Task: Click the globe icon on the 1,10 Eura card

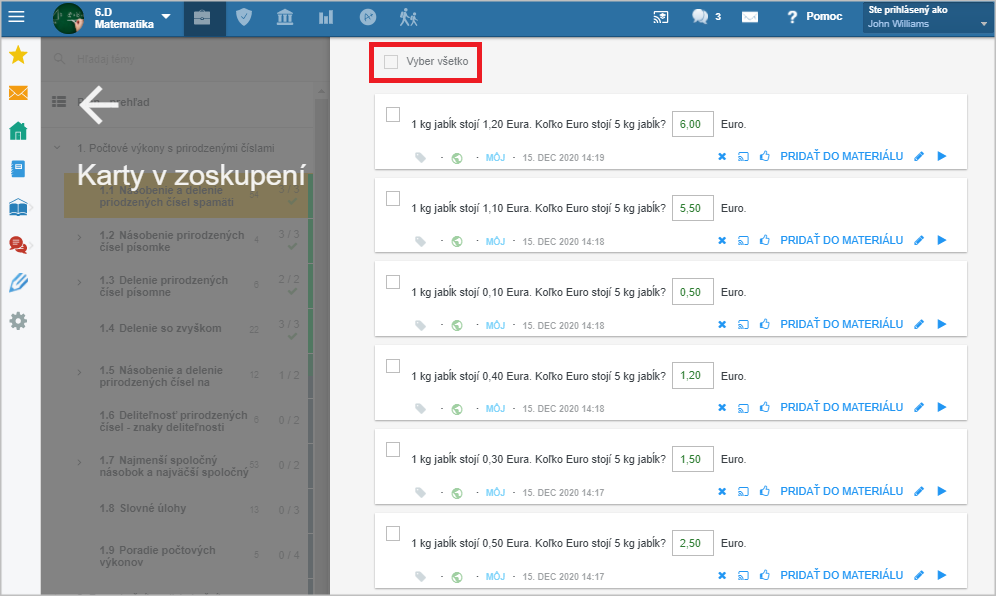Action: pos(457,241)
